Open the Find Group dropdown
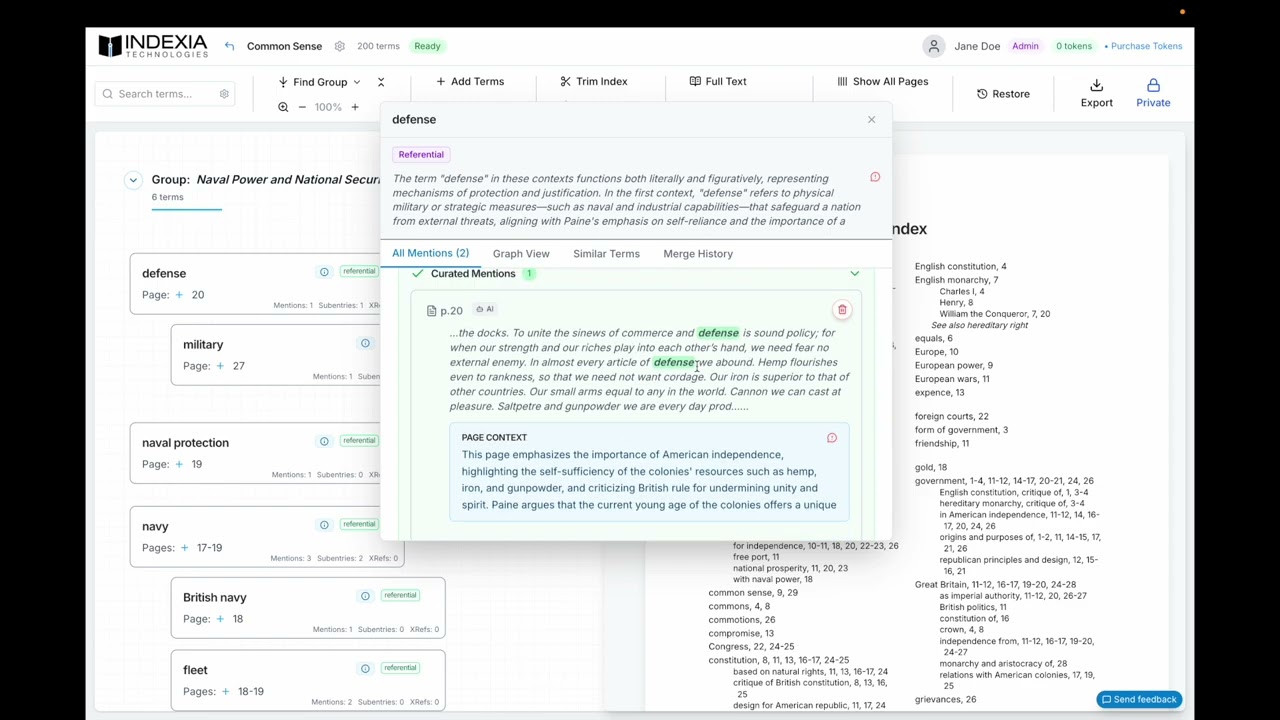This screenshot has width=1280, height=720. click(x=320, y=82)
